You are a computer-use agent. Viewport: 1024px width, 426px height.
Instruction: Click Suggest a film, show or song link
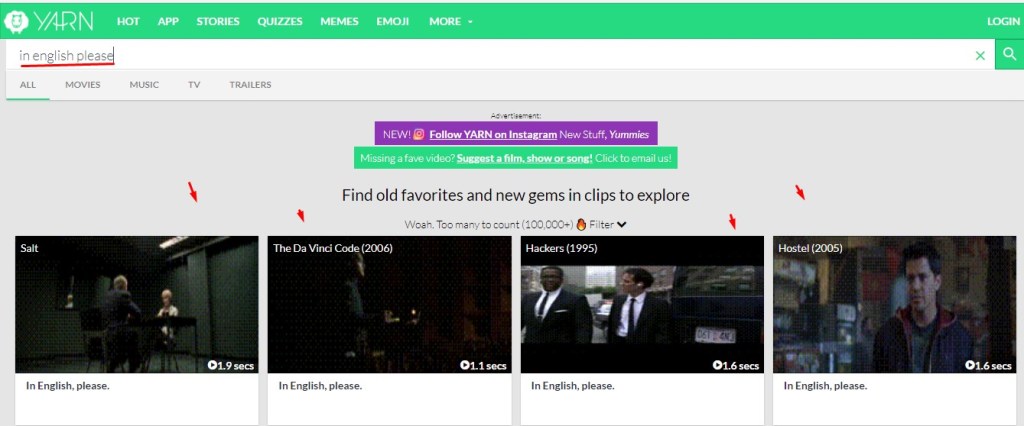click(x=524, y=158)
